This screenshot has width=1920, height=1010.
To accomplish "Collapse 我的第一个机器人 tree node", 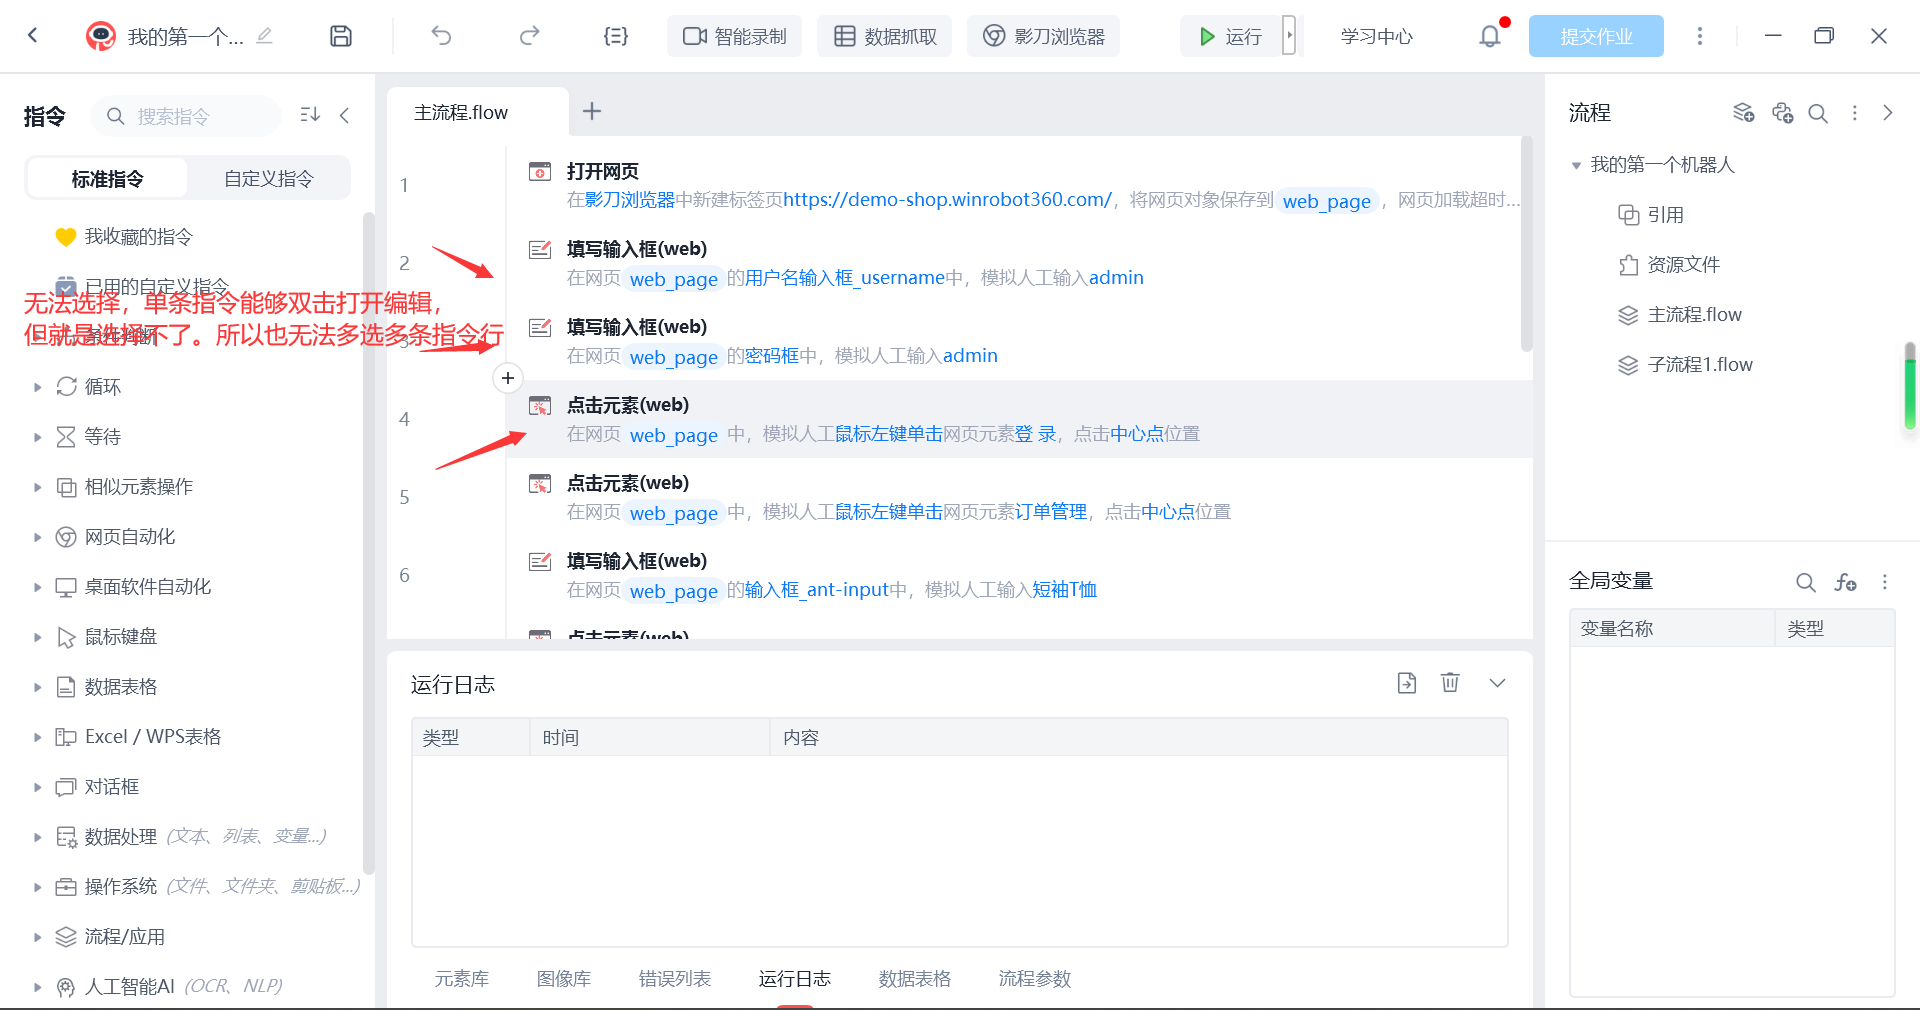I will coord(1576,165).
